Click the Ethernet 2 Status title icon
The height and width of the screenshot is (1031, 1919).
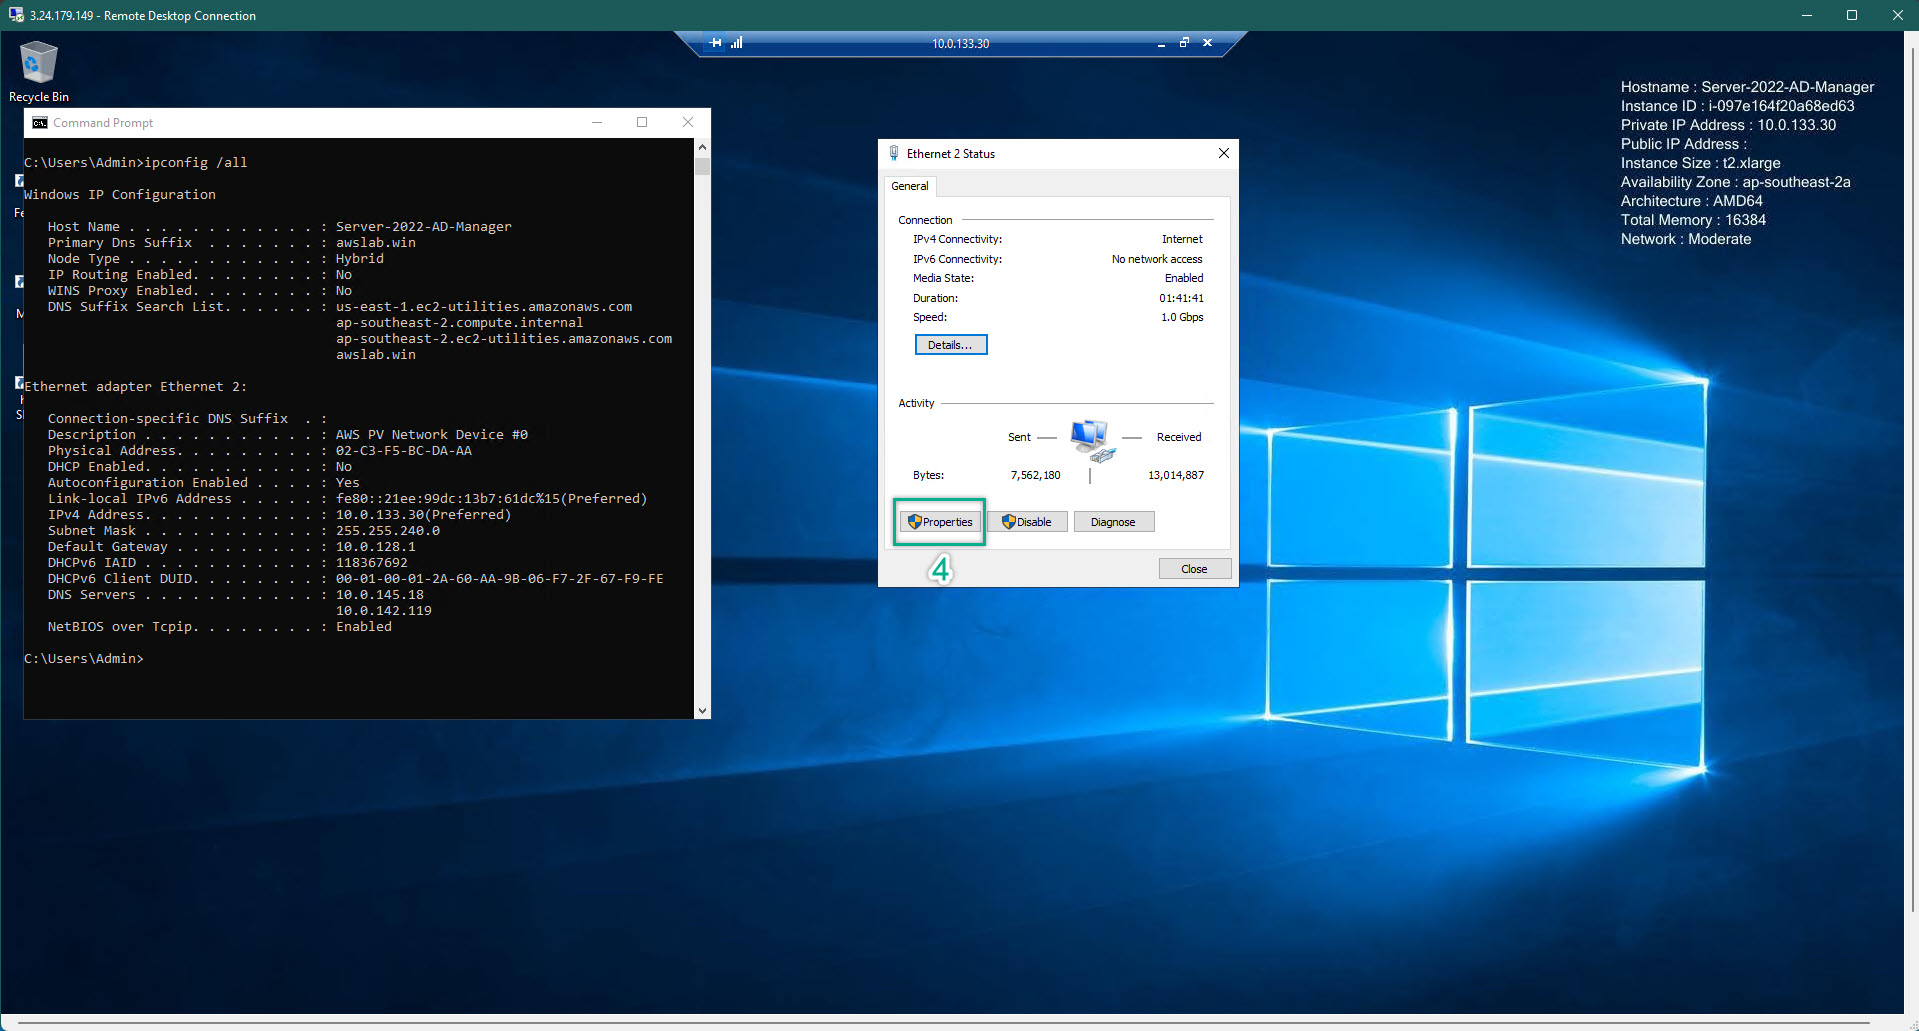click(x=894, y=153)
